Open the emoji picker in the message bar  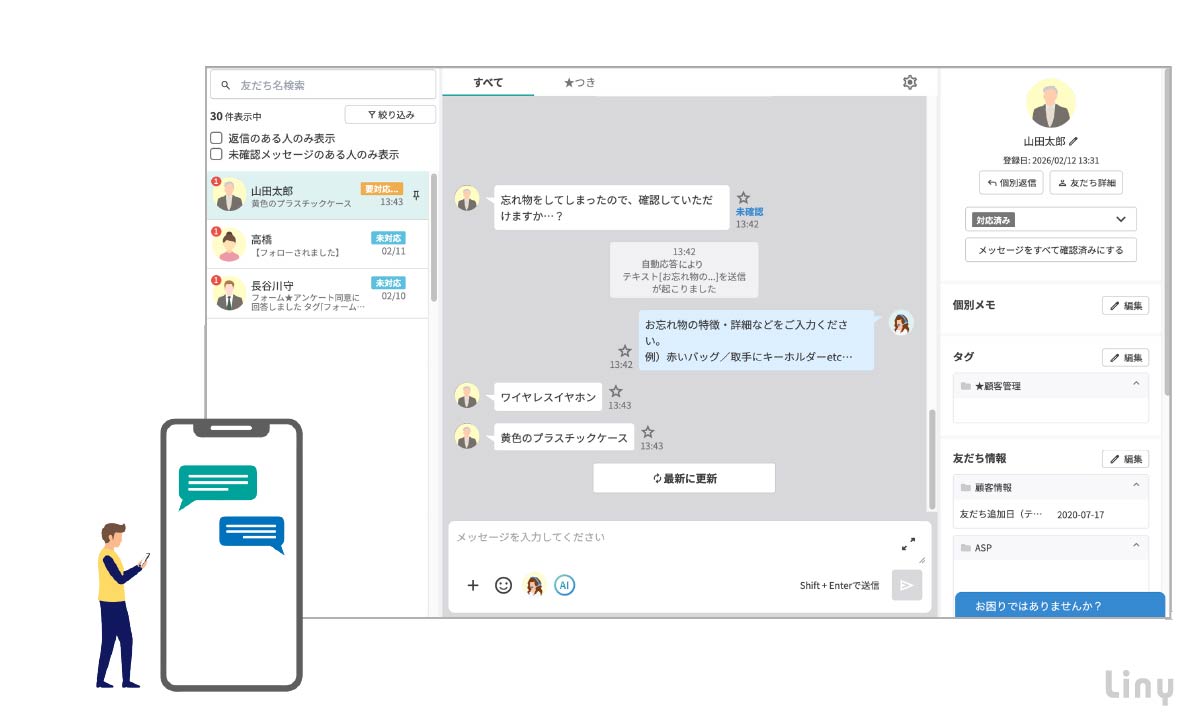coord(506,584)
